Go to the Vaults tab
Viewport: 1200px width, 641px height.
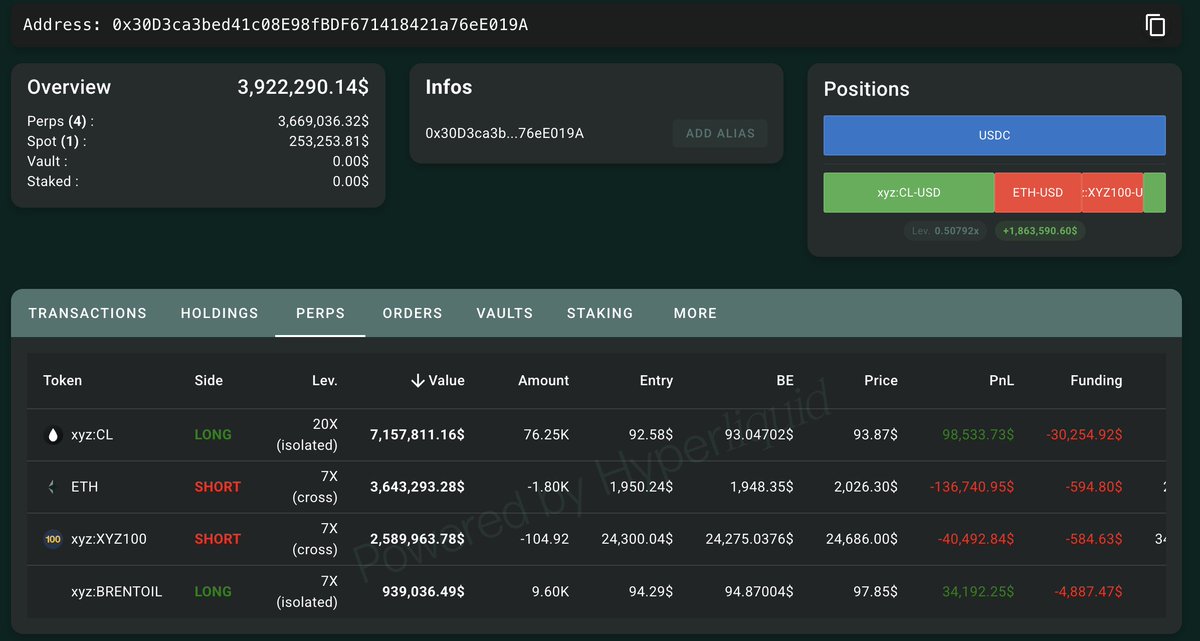coord(504,313)
